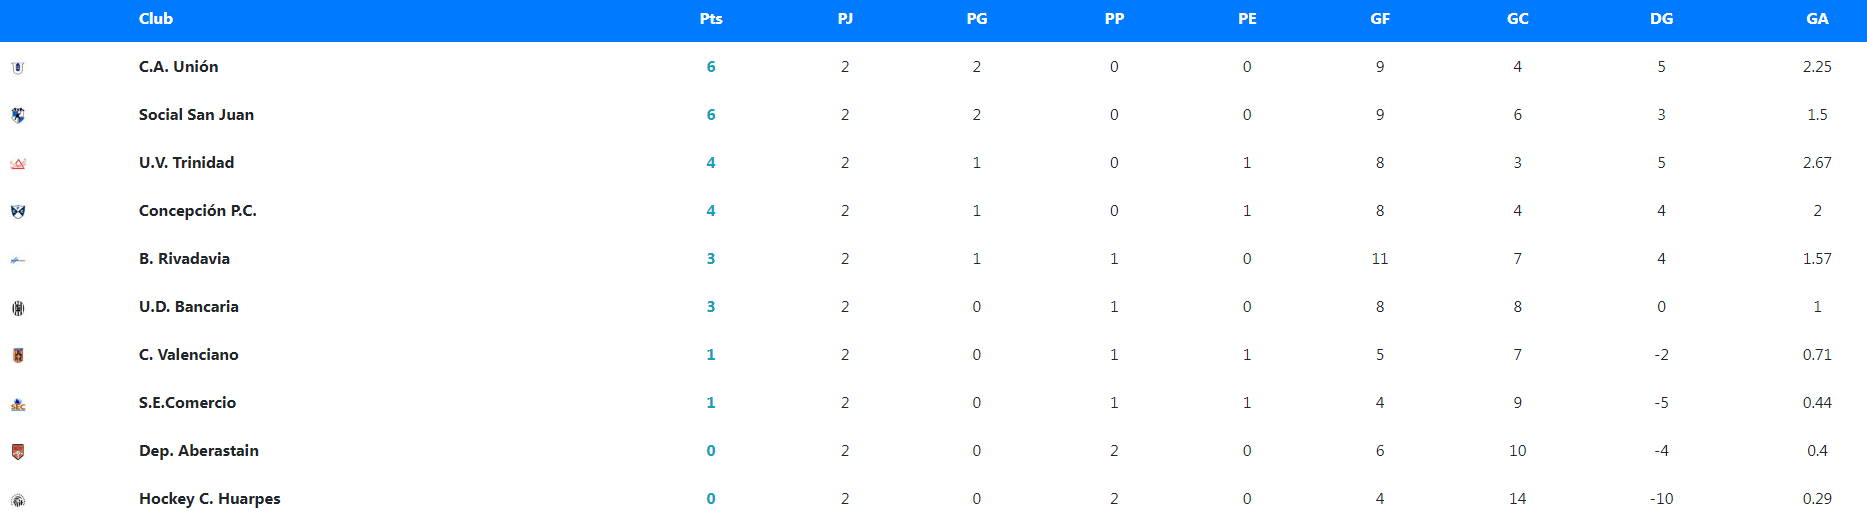Open the Social San Juan team name
1867x530 pixels.
(x=196, y=115)
